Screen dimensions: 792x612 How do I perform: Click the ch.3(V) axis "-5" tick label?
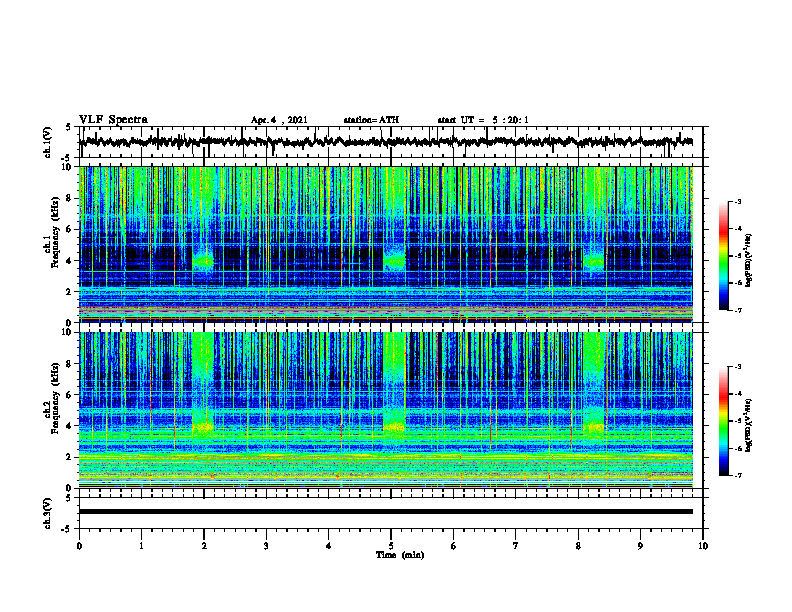[67, 529]
